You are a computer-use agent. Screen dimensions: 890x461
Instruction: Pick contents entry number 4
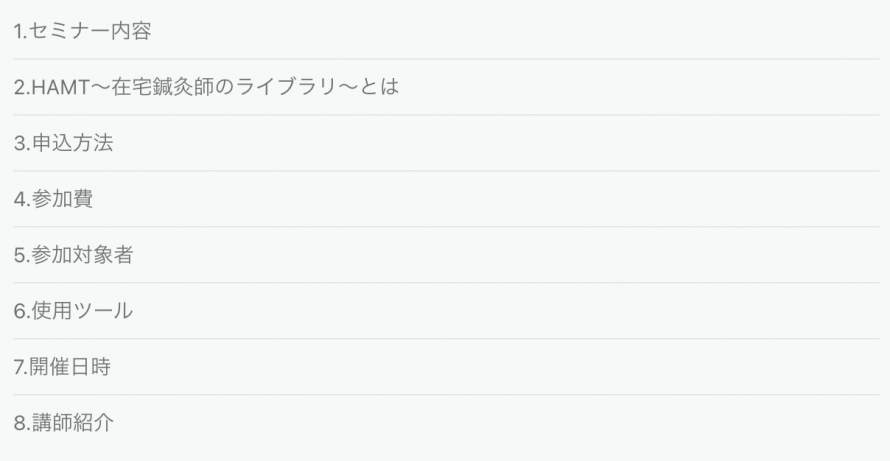tap(53, 199)
